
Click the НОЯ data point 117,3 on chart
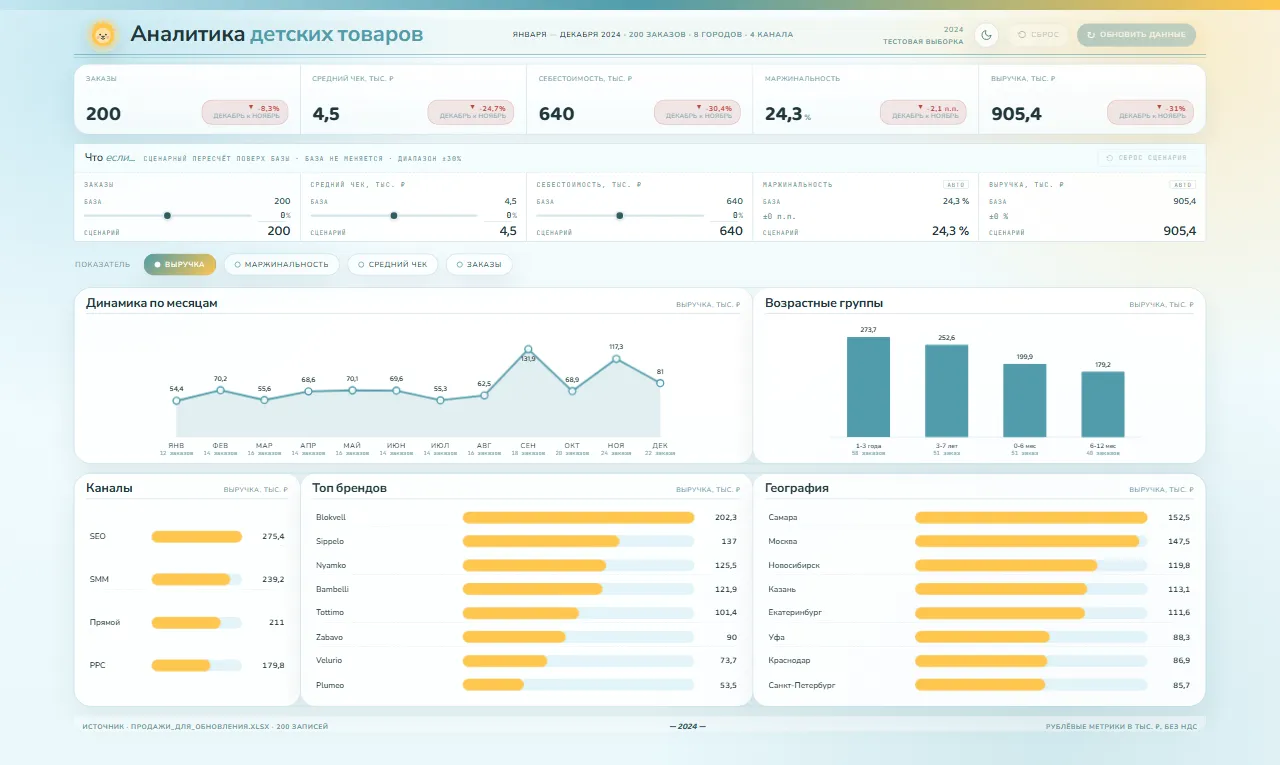pyautogui.click(x=616, y=358)
